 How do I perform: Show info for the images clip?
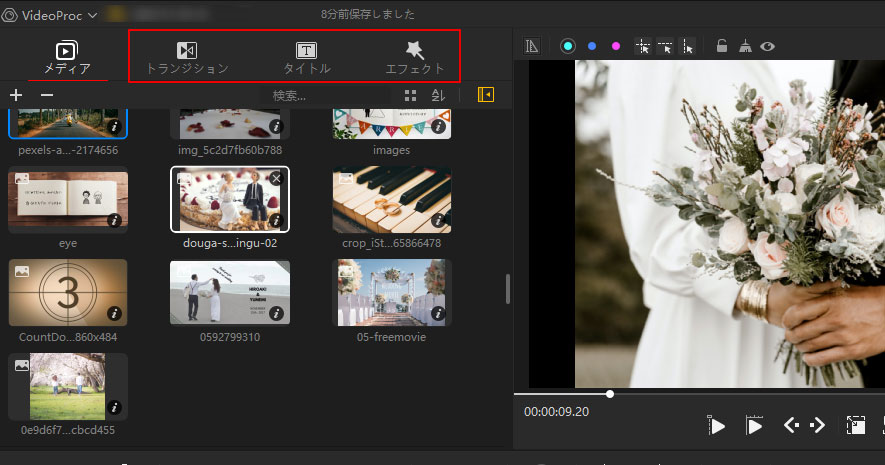click(x=438, y=126)
